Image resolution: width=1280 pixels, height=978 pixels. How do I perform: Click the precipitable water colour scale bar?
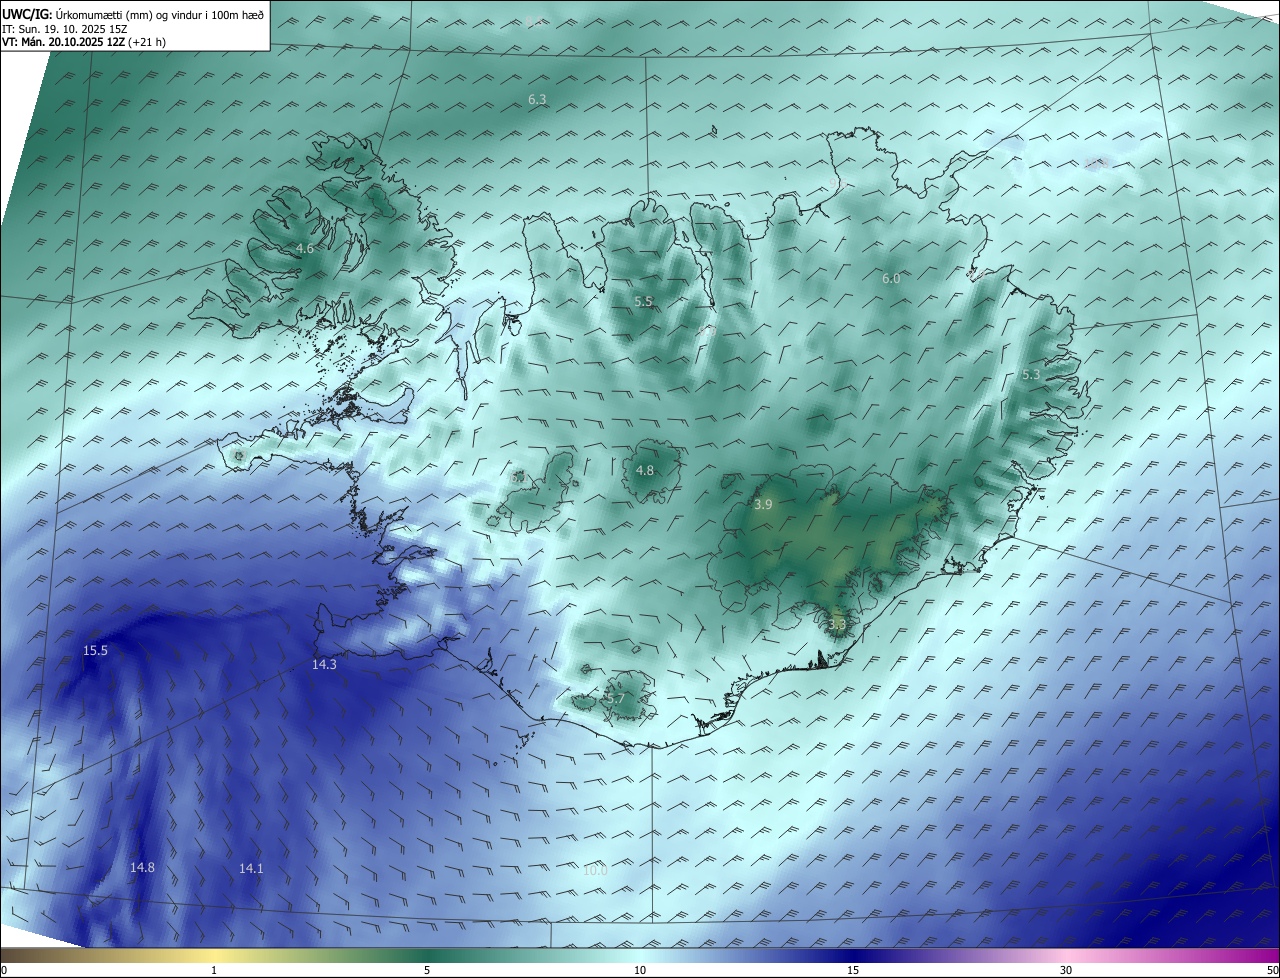(640, 956)
